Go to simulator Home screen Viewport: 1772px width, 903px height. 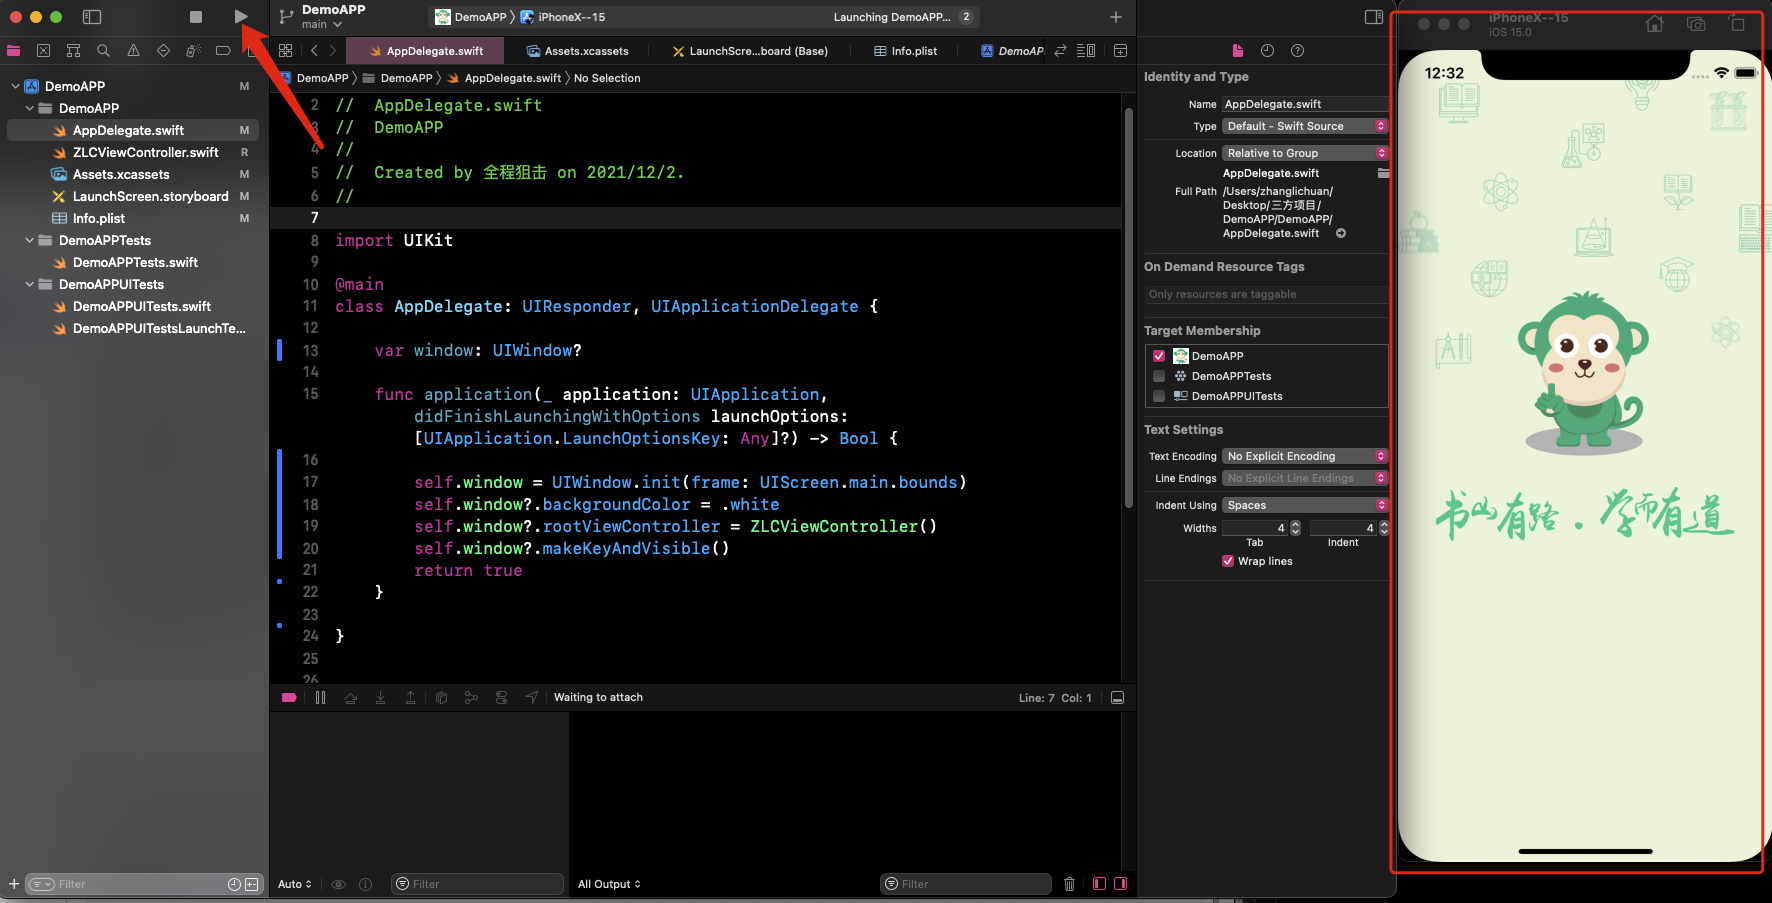[x=1655, y=24]
